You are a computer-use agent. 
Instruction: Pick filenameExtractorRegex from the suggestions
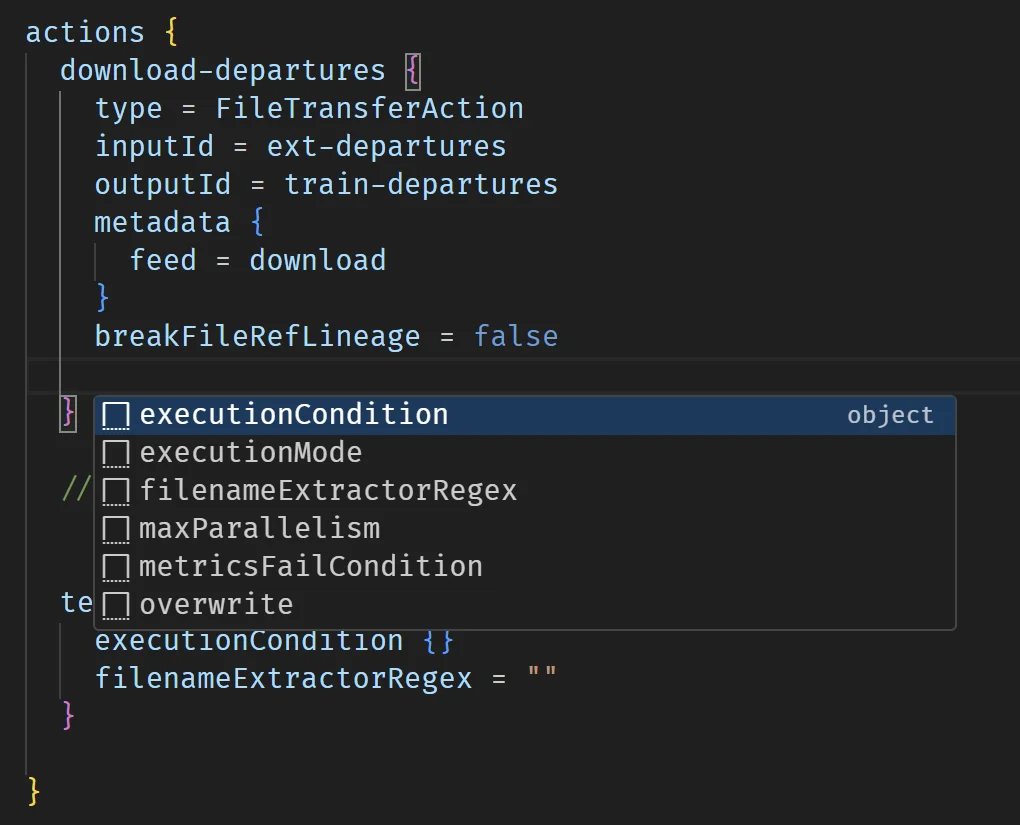[x=328, y=490]
